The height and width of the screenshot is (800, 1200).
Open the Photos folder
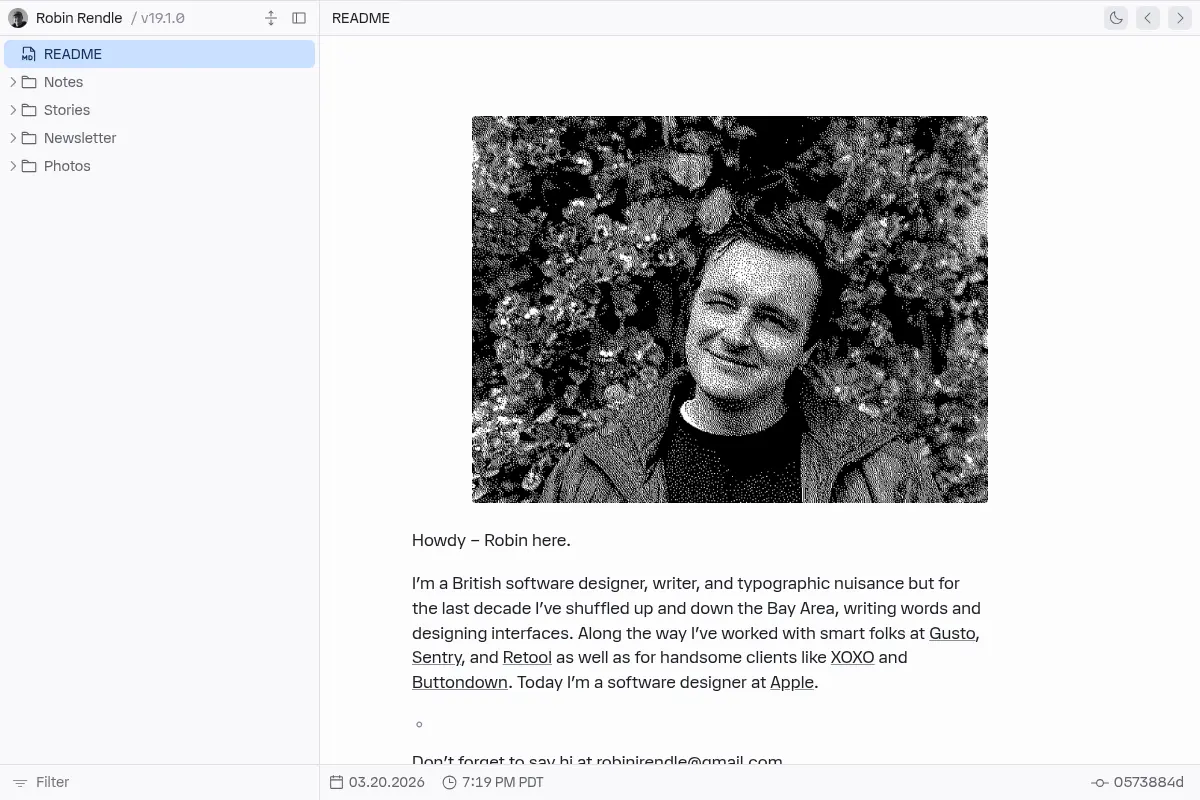(67, 166)
